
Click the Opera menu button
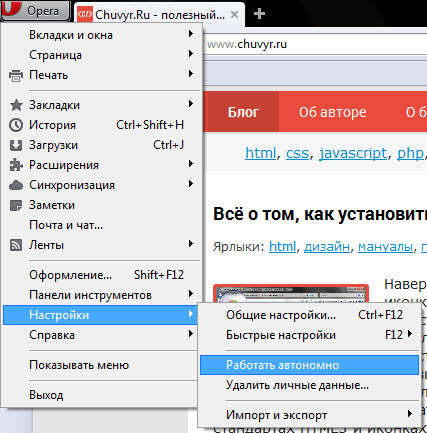click(x=35, y=11)
